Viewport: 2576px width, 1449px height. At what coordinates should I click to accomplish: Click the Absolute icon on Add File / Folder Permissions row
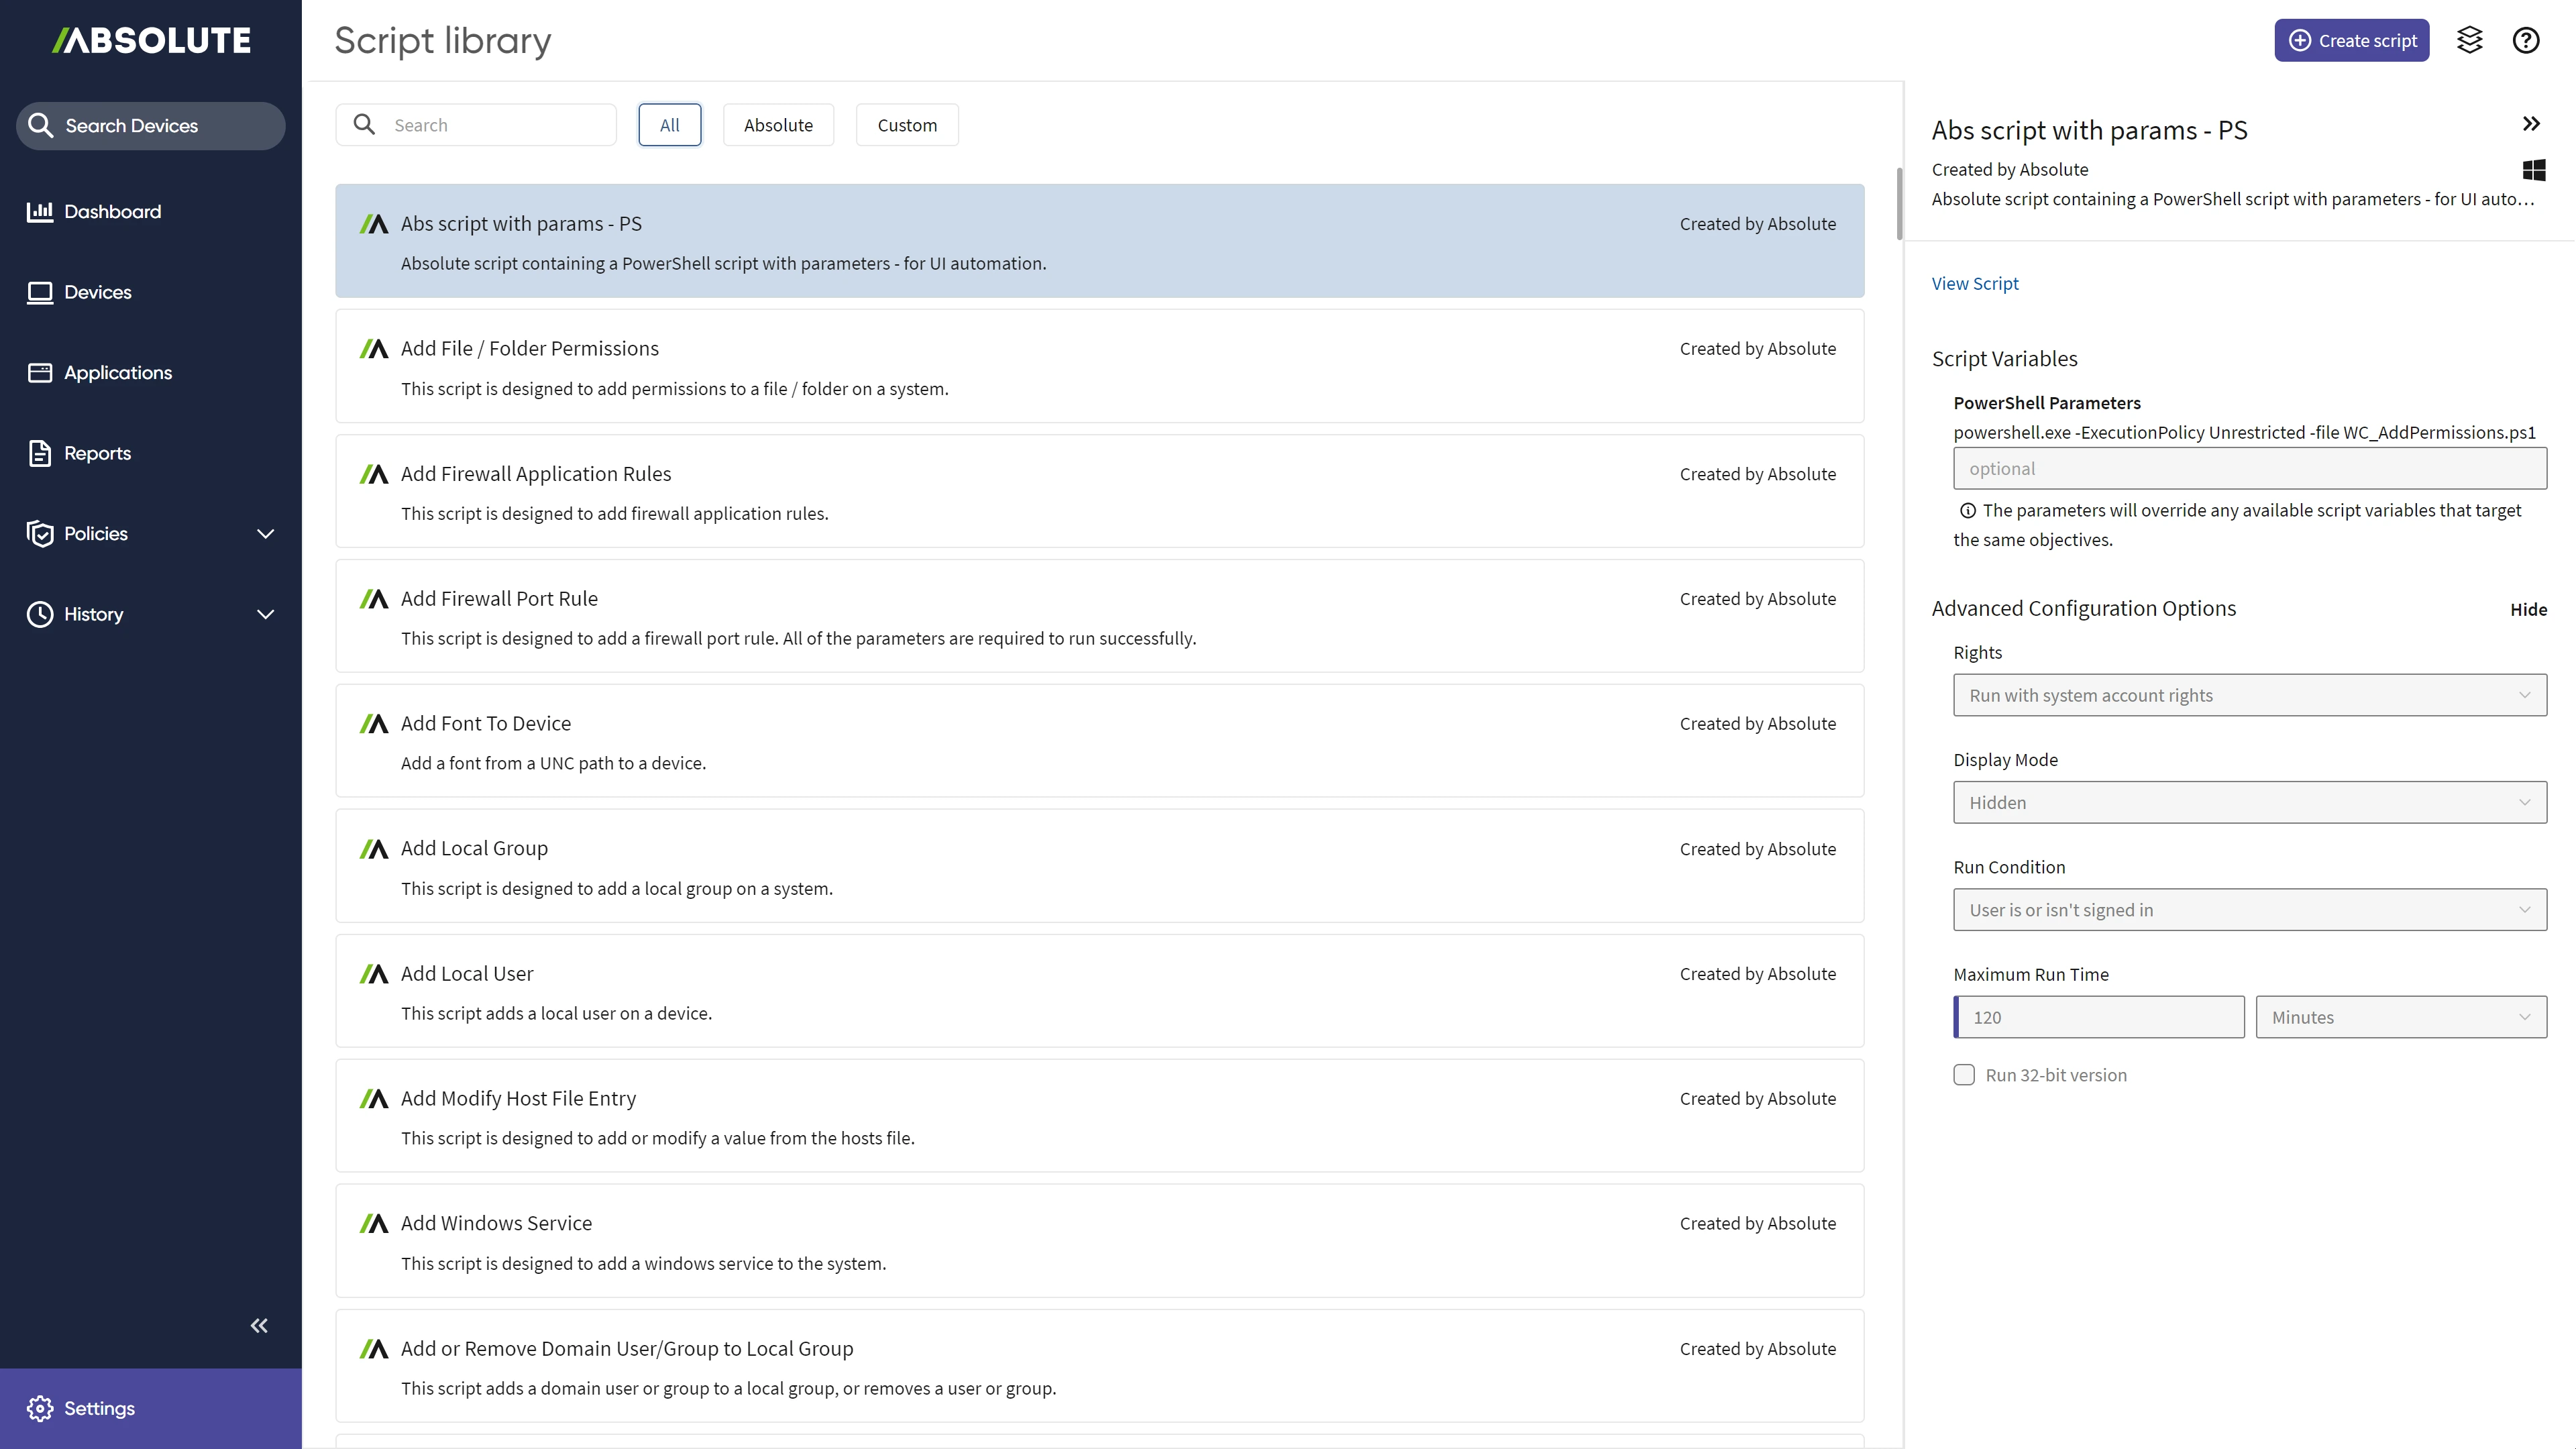(374, 349)
